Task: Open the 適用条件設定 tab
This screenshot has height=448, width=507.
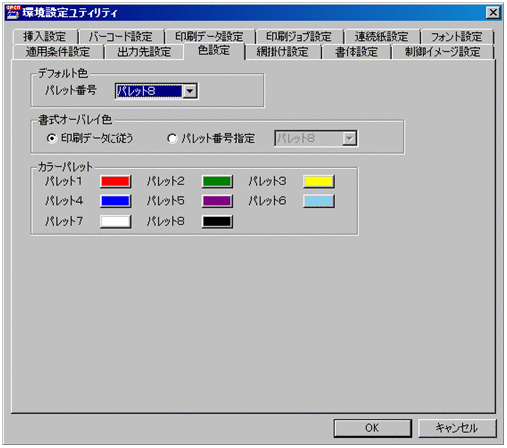Action: pos(58,52)
